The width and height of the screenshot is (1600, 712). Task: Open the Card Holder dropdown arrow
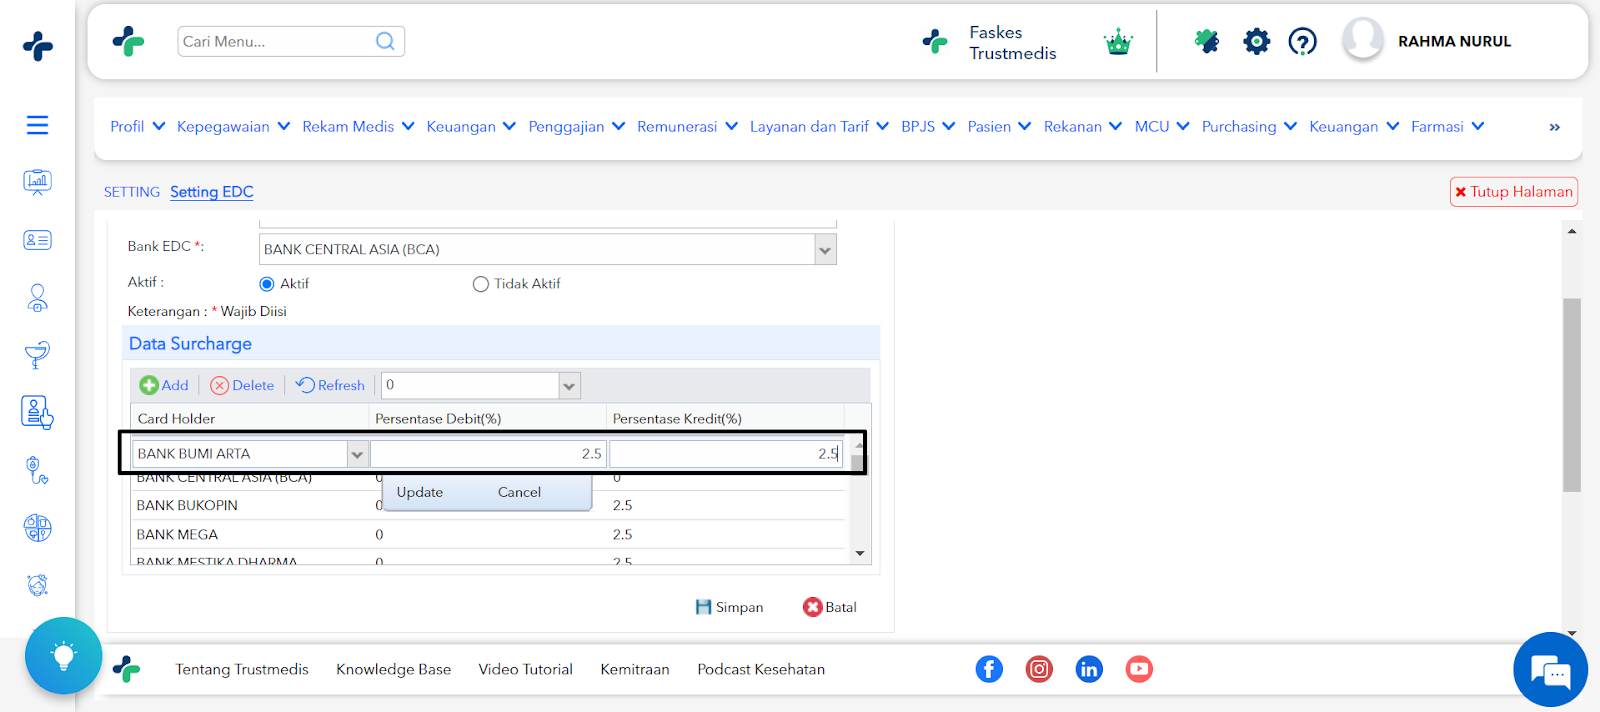pos(357,455)
